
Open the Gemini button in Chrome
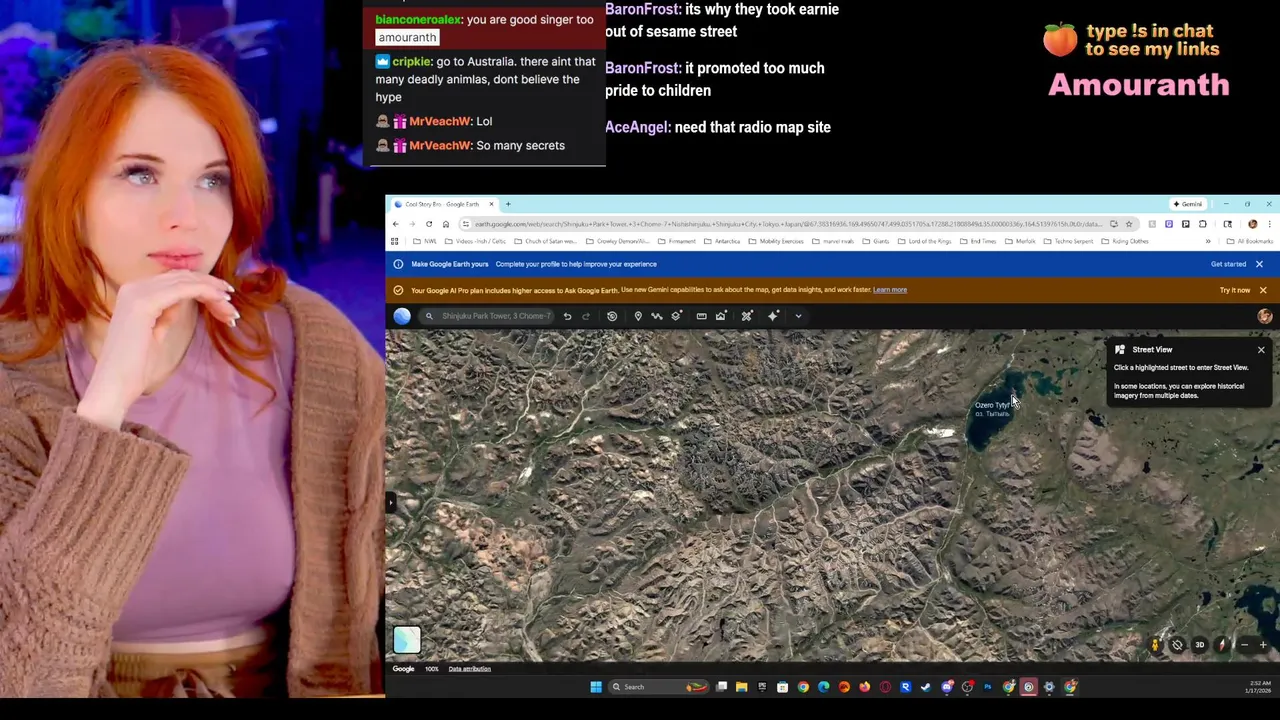(x=1189, y=204)
